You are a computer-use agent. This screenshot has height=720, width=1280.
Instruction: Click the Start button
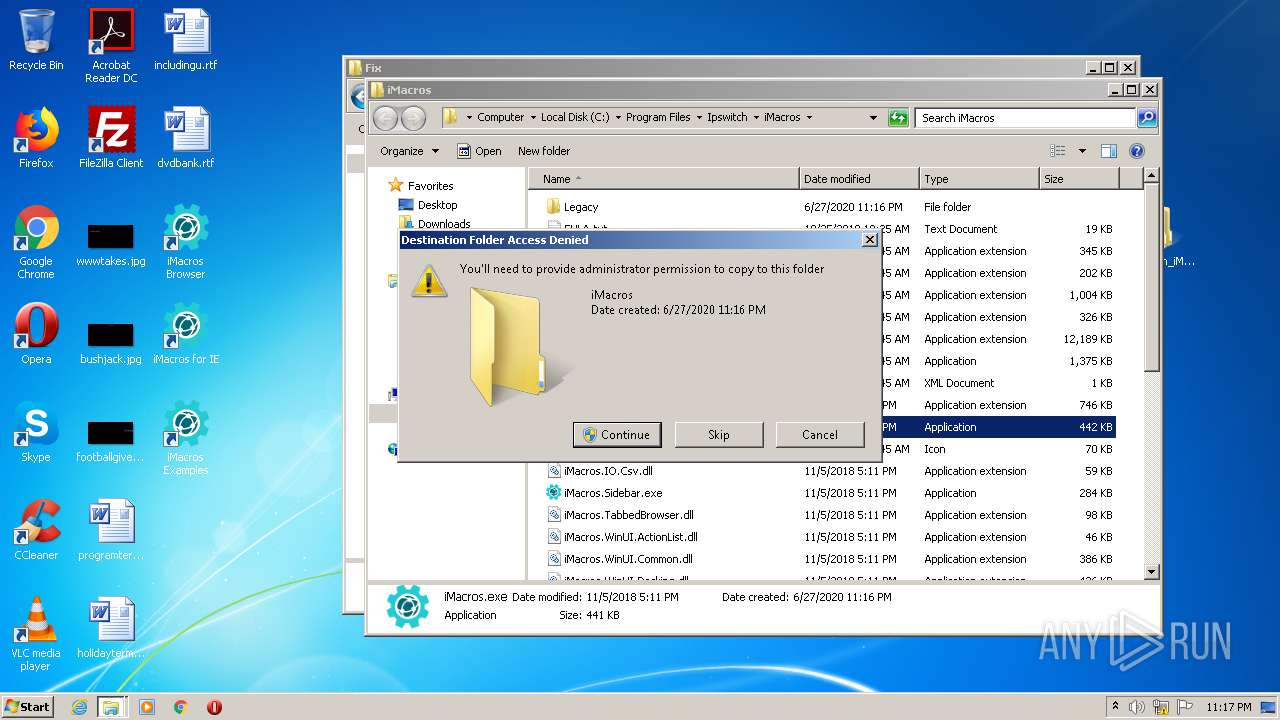[x=28, y=707]
